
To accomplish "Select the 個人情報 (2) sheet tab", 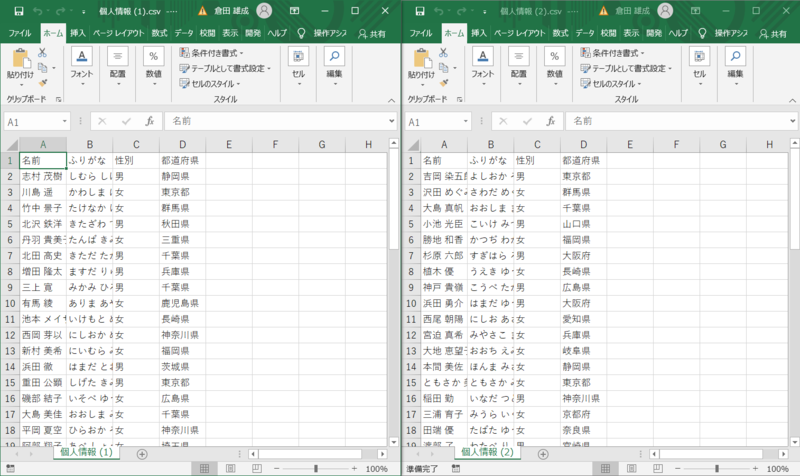I will click(487, 452).
